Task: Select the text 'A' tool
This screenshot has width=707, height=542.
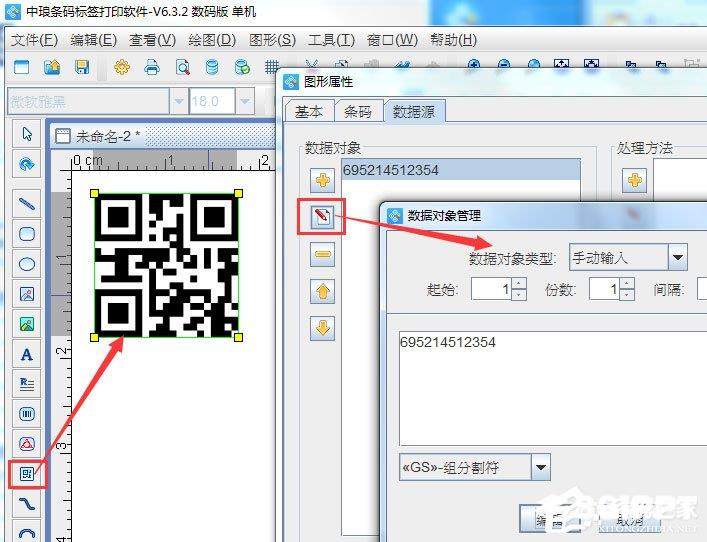Action: (27, 354)
